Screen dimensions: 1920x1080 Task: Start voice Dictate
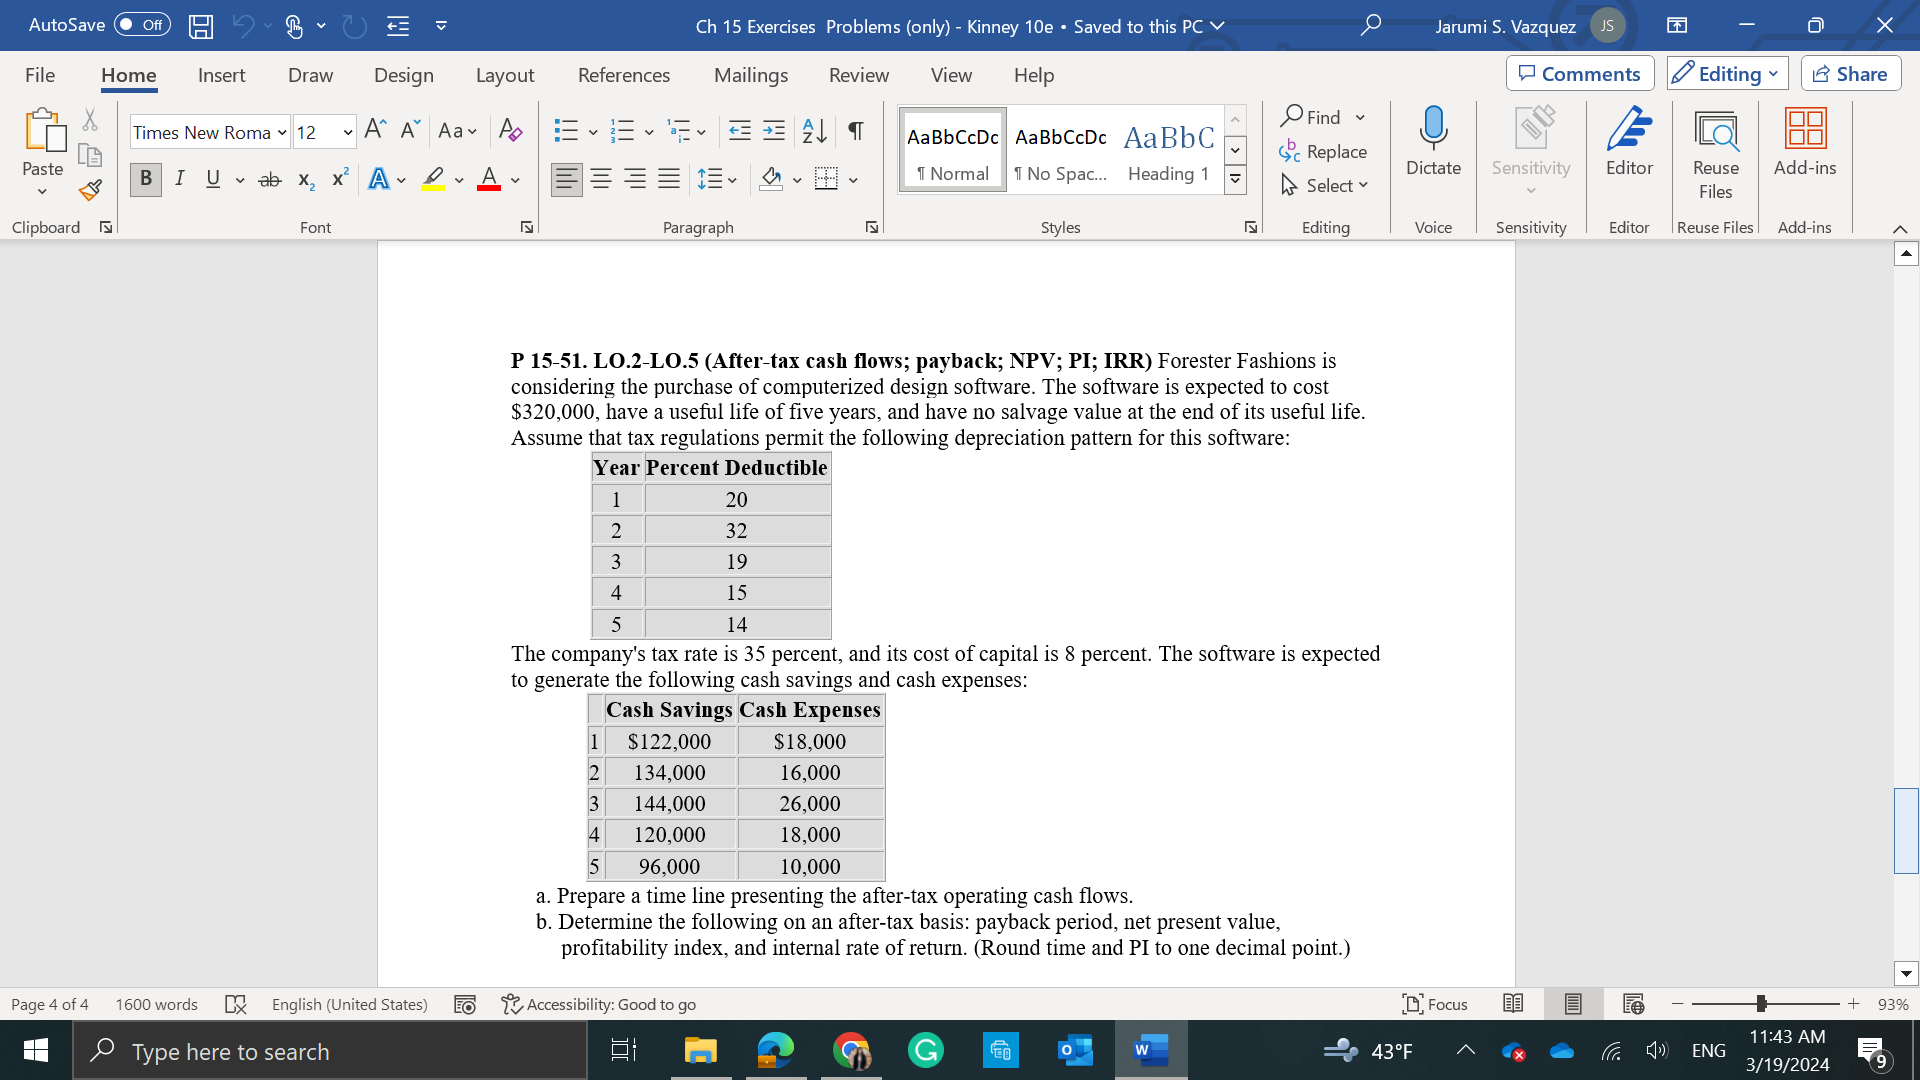(1433, 145)
